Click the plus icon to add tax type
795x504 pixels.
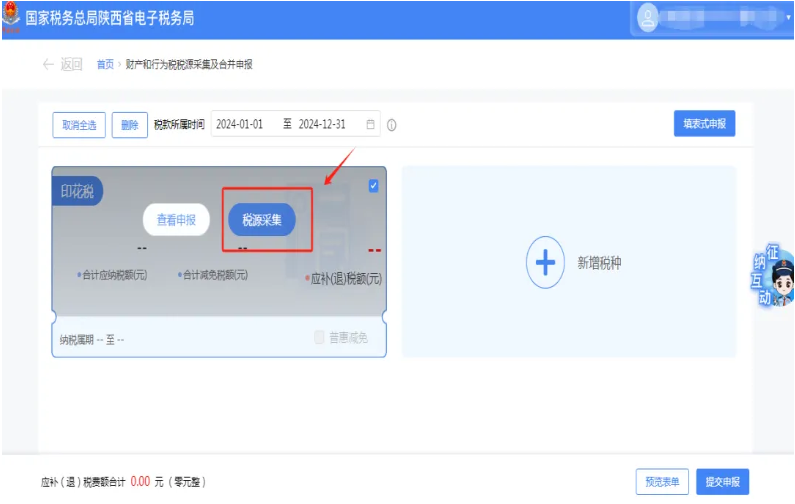[x=545, y=263]
